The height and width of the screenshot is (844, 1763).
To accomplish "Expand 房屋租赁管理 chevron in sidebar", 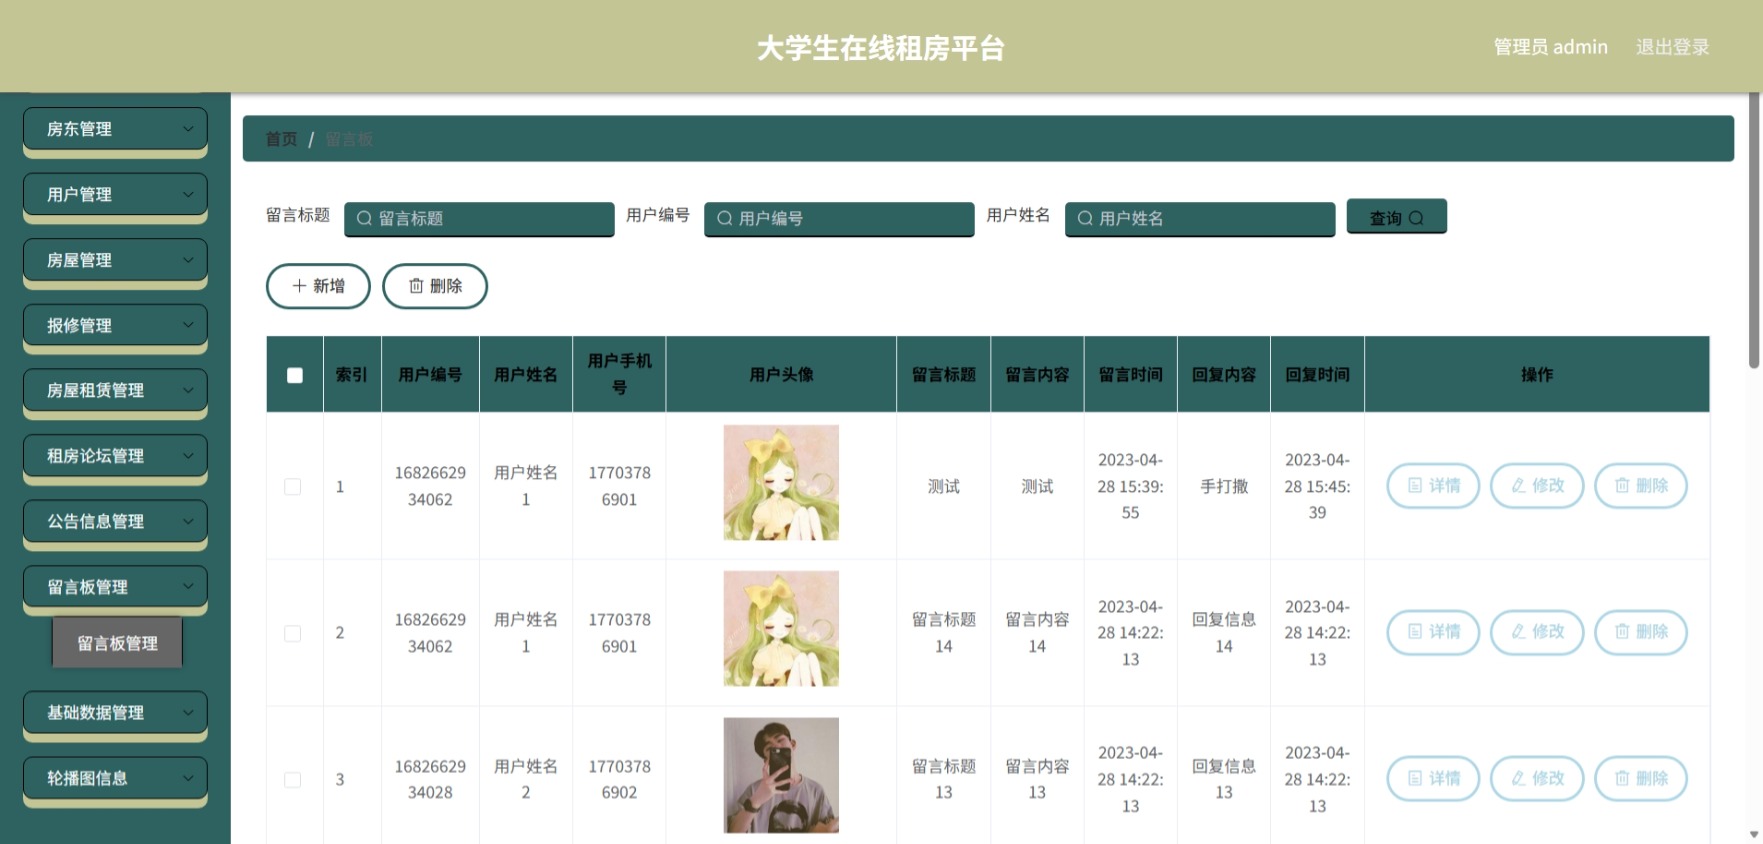I will point(188,390).
